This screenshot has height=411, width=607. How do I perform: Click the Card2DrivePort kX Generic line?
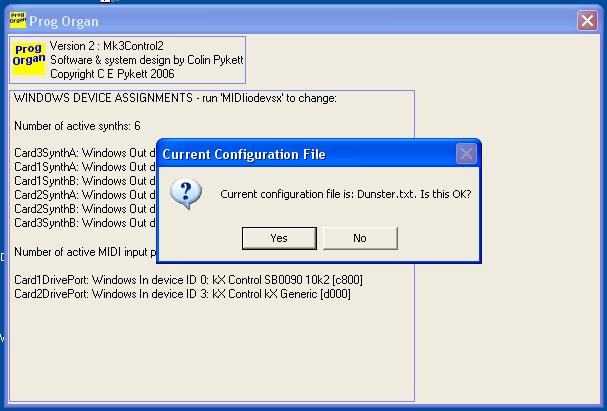(182, 294)
